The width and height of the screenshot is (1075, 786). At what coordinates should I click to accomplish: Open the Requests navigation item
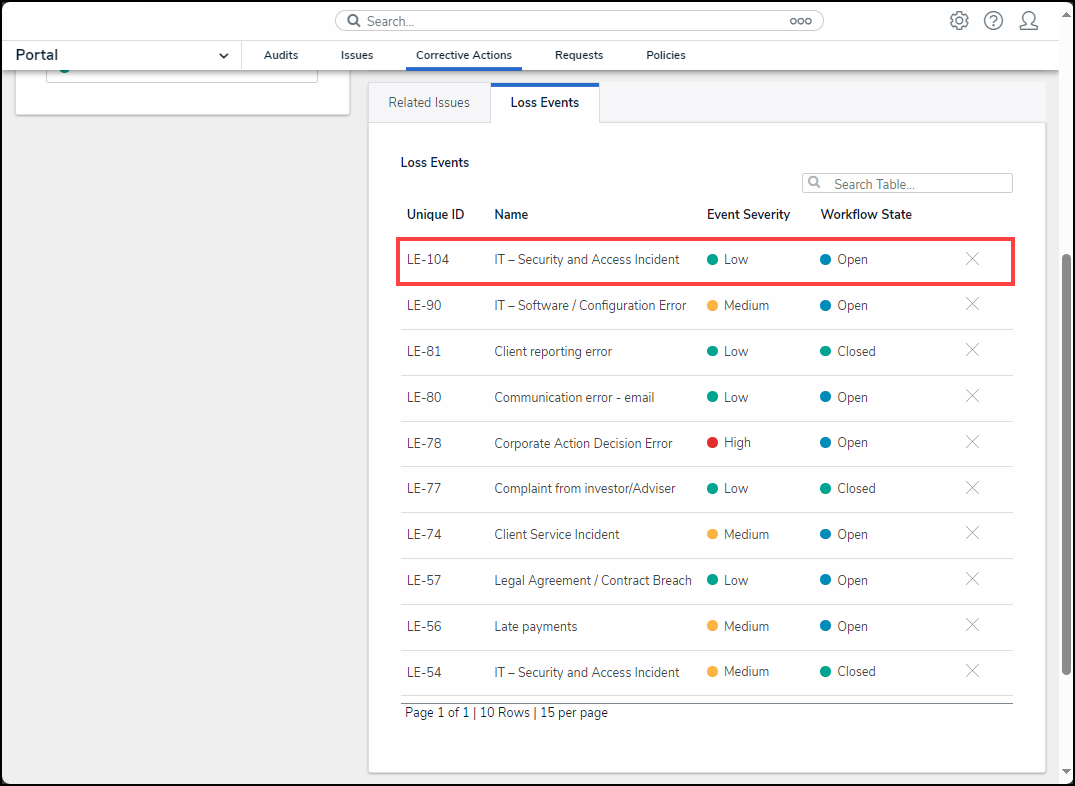click(579, 56)
